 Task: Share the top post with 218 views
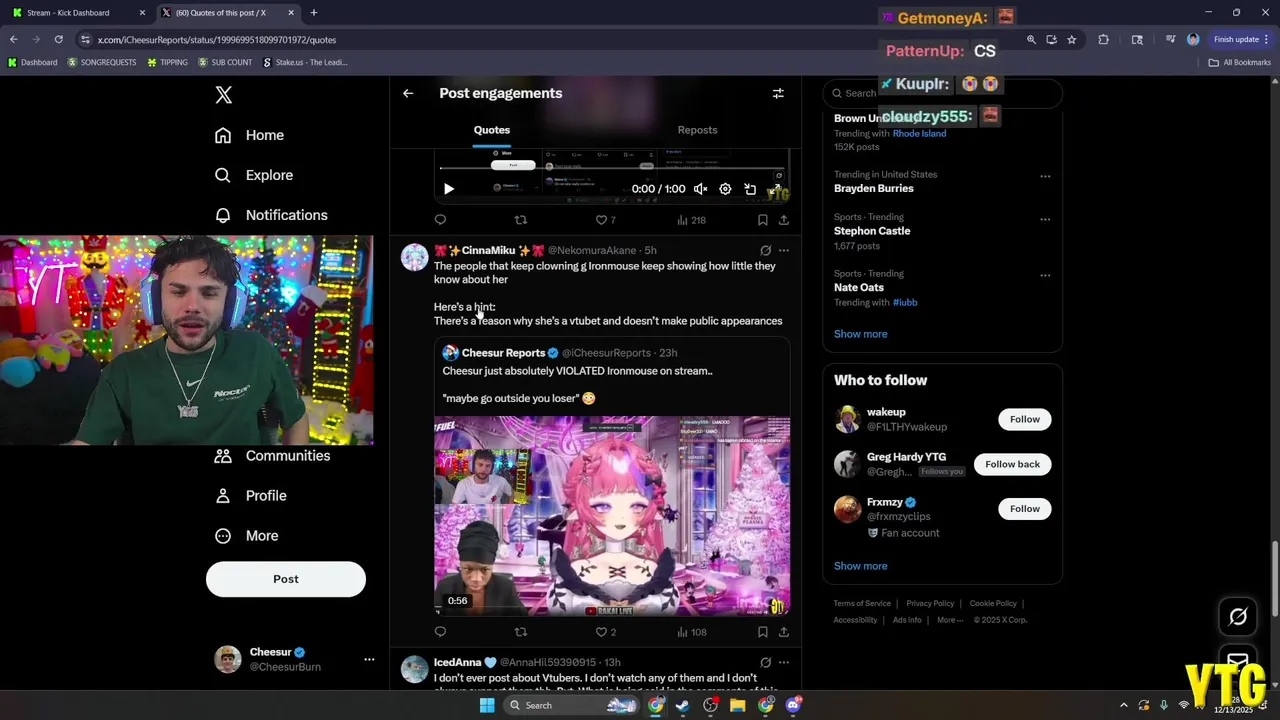[x=784, y=220]
